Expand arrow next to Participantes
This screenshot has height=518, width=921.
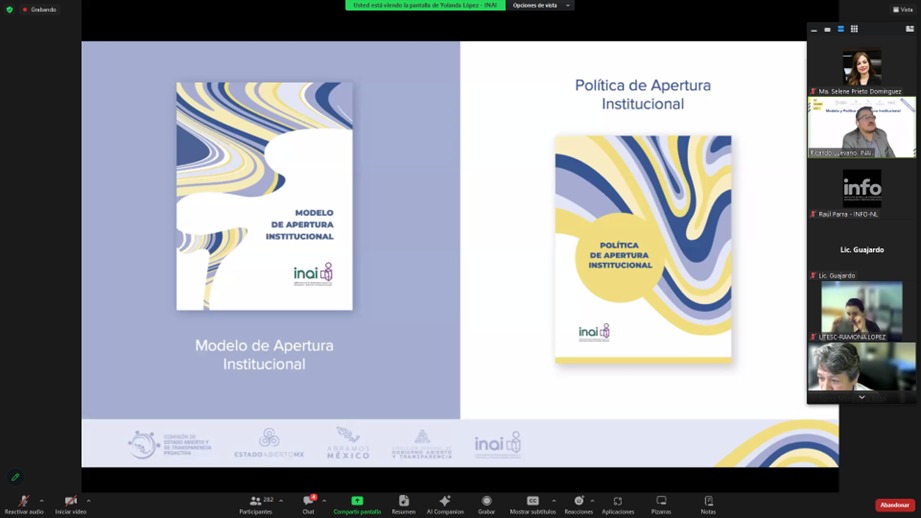281,501
